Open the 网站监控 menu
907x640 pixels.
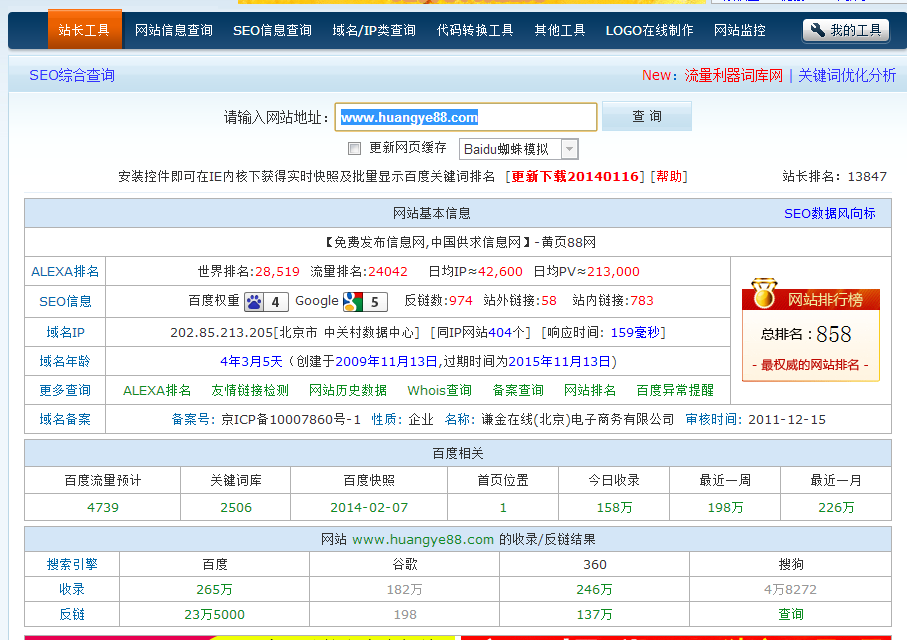[x=740, y=30]
